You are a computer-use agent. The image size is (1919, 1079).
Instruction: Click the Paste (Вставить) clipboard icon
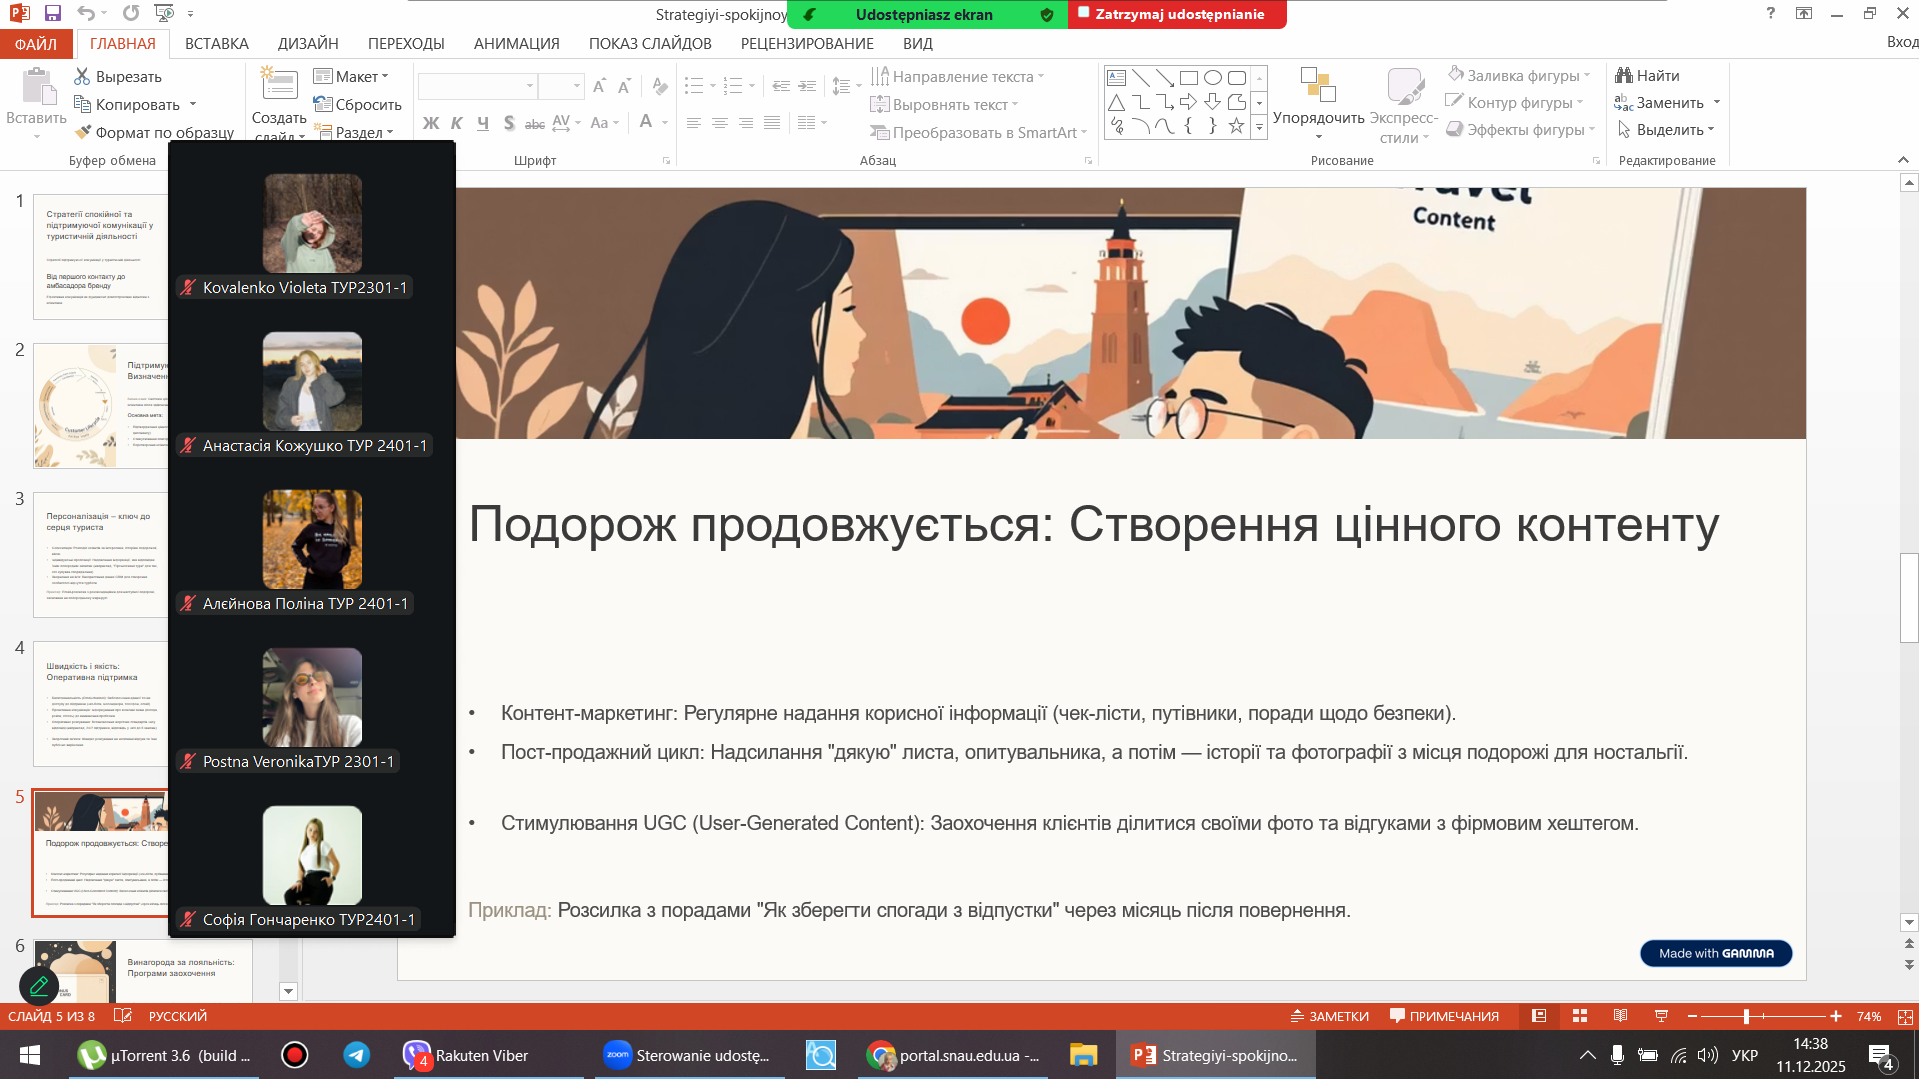click(x=37, y=88)
